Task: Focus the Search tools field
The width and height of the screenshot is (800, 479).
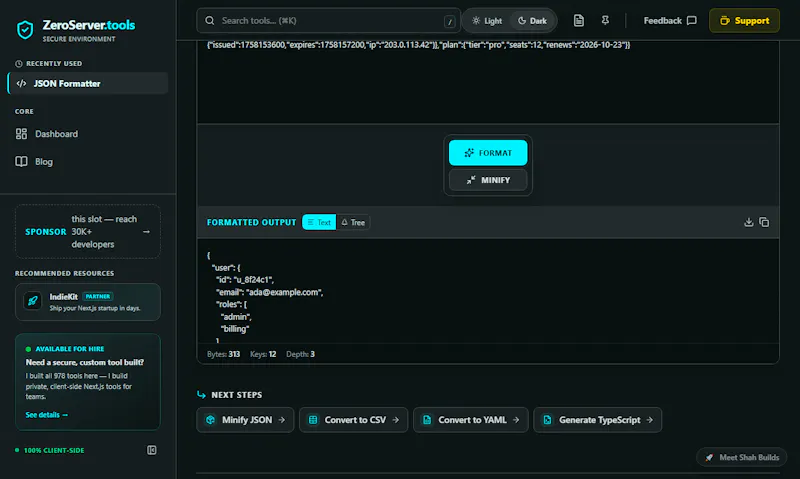Action: click(x=329, y=21)
